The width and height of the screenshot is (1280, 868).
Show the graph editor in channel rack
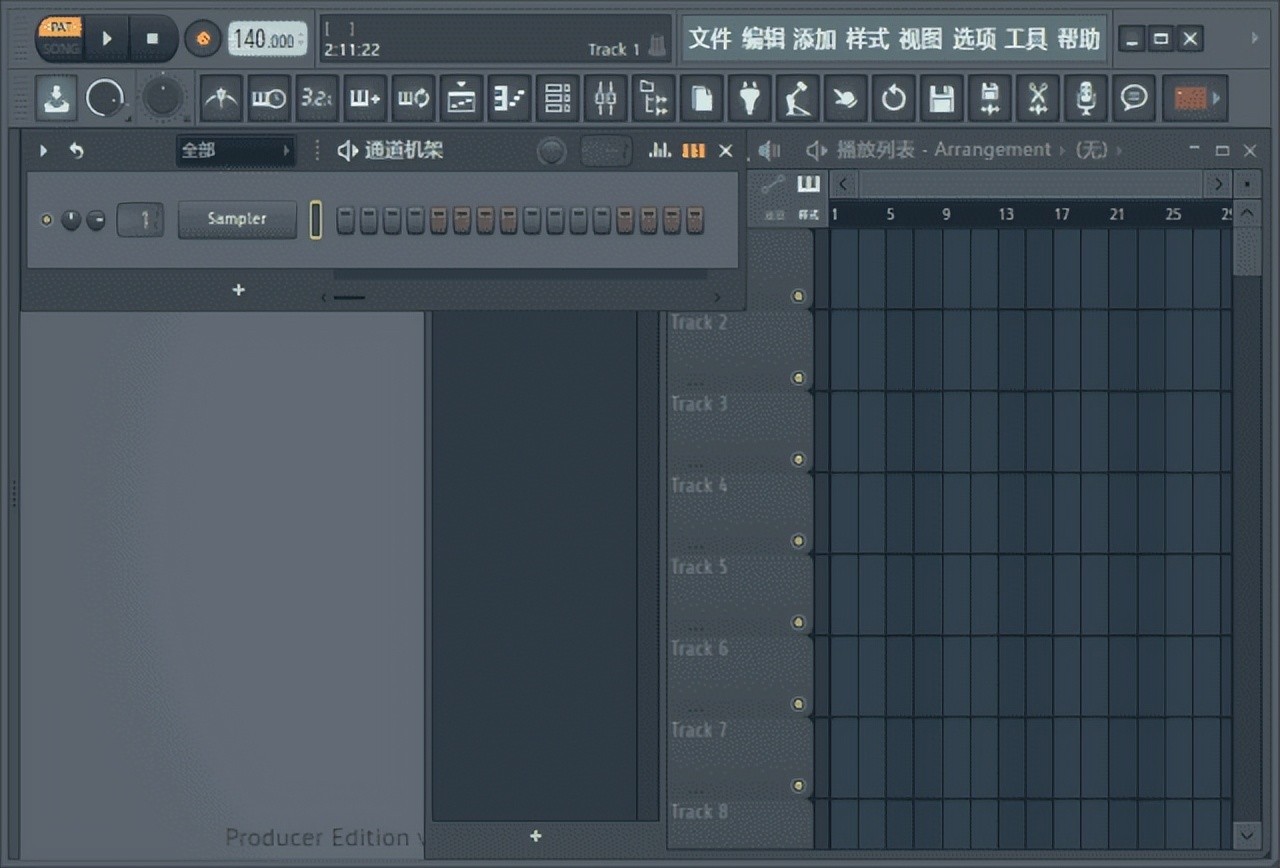[660, 151]
